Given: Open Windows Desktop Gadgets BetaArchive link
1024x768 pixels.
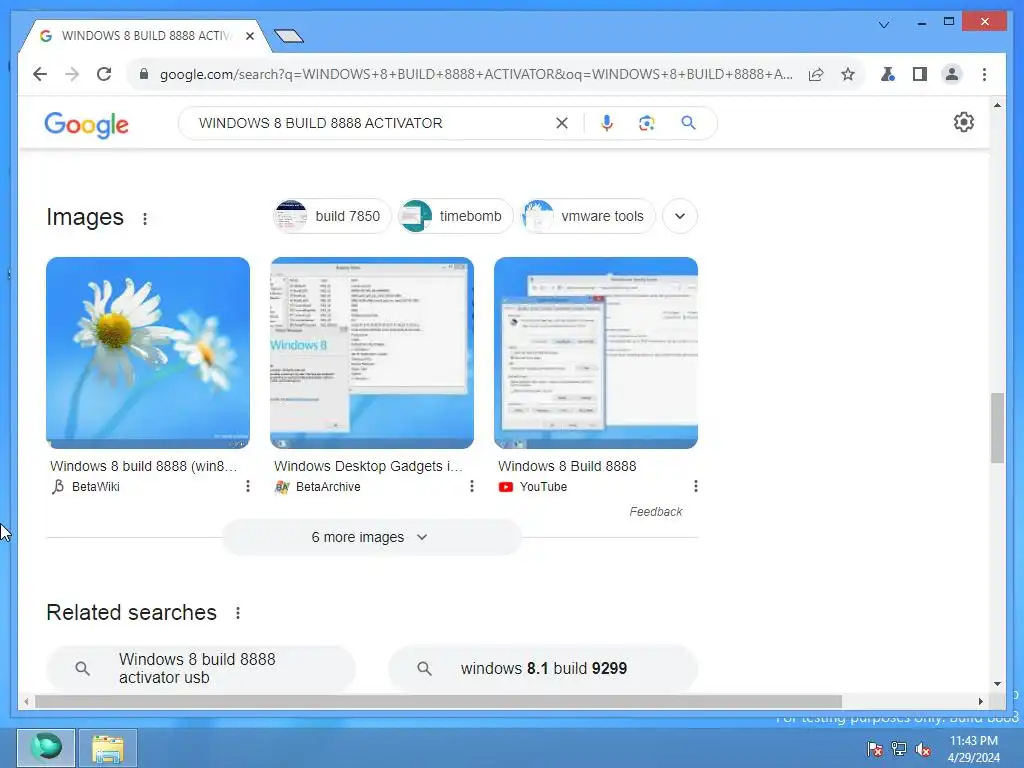Looking at the screenshot, I should pos(368,466).
